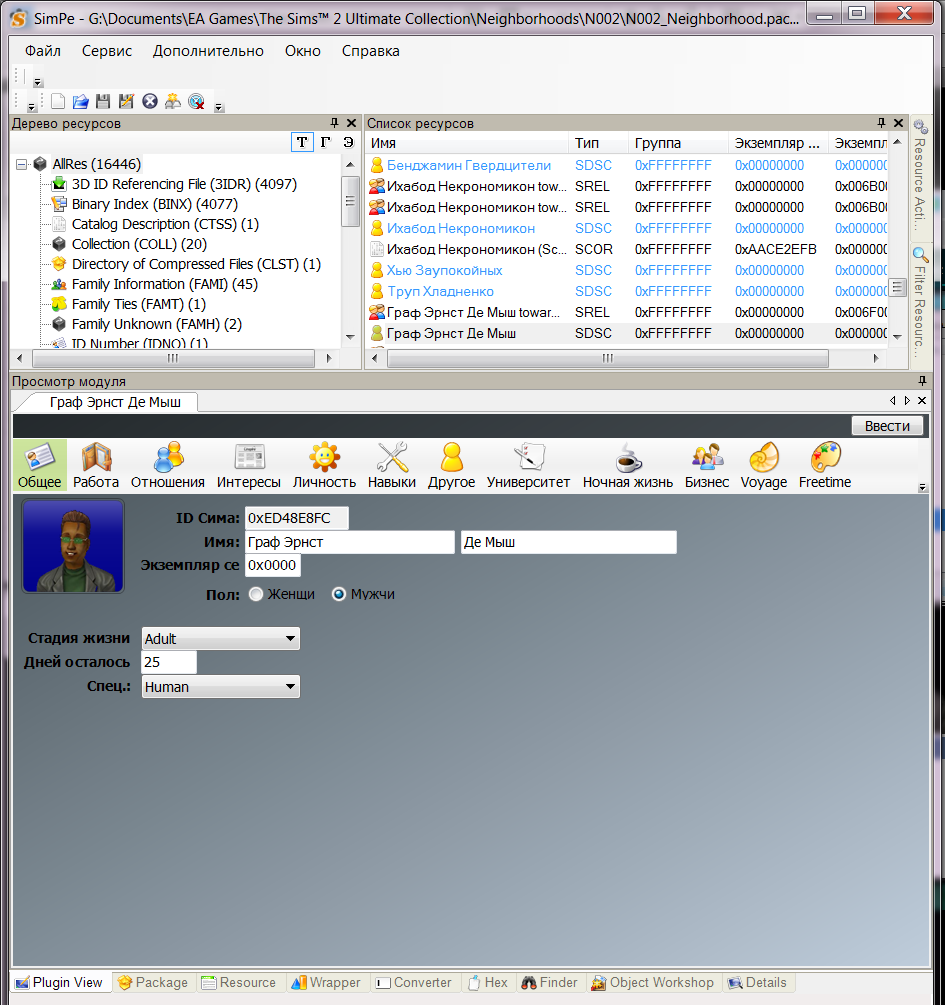
Task: Open the Личность personality section
Action: (324, 466)
